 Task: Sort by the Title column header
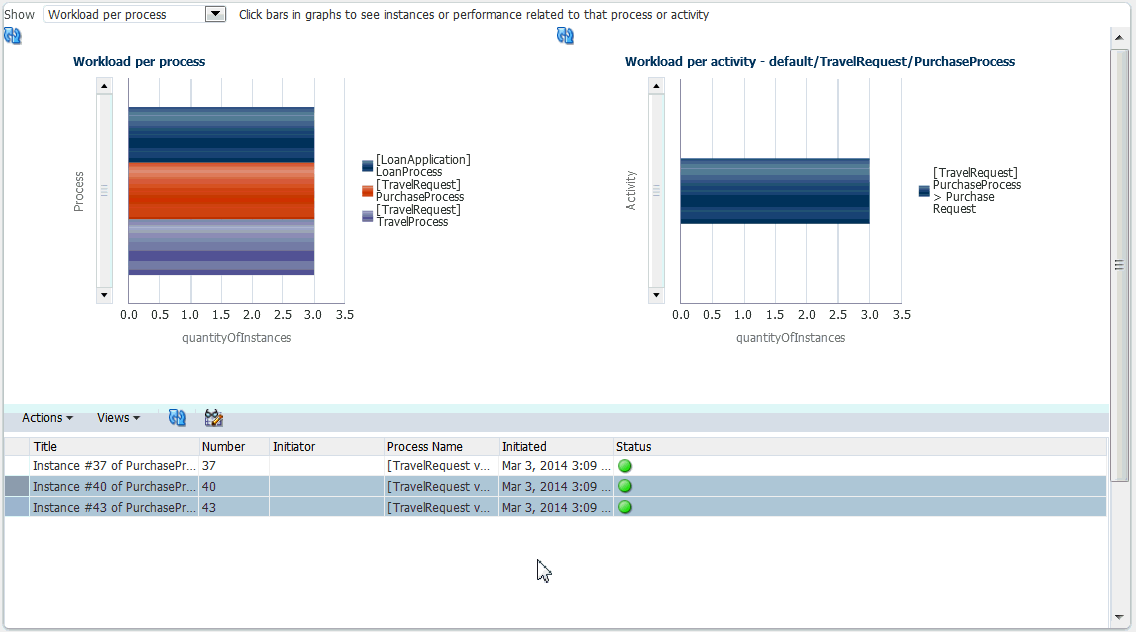tap(114, 446)
